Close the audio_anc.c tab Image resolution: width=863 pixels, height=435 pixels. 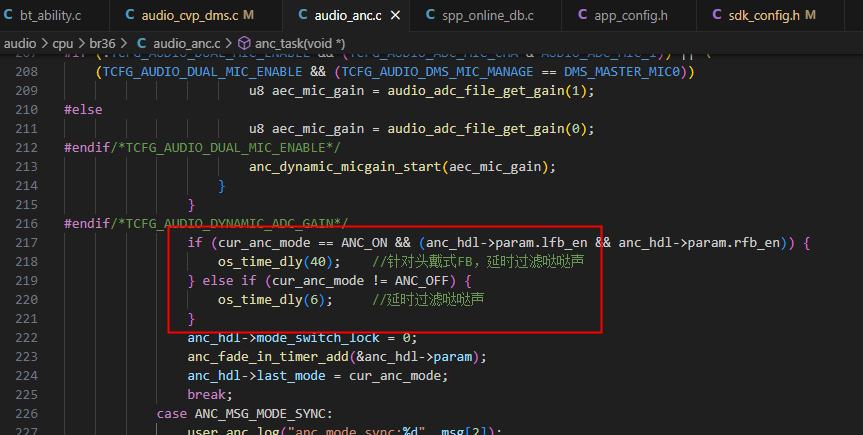395,15
